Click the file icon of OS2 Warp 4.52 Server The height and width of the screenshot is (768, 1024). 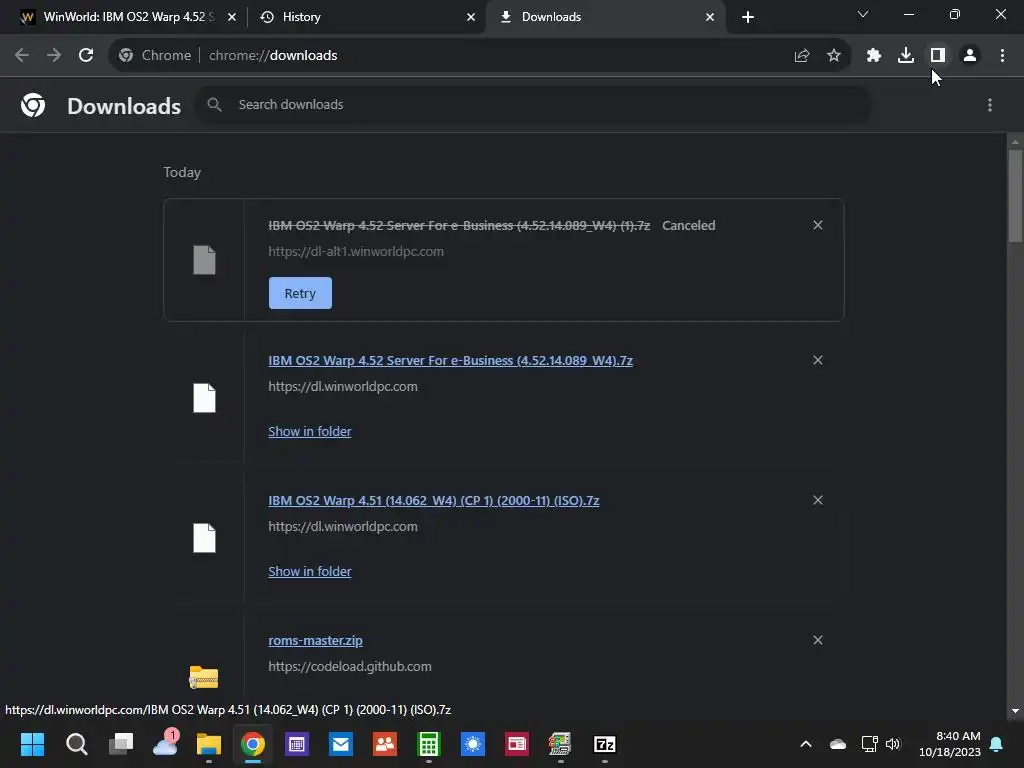204,398
